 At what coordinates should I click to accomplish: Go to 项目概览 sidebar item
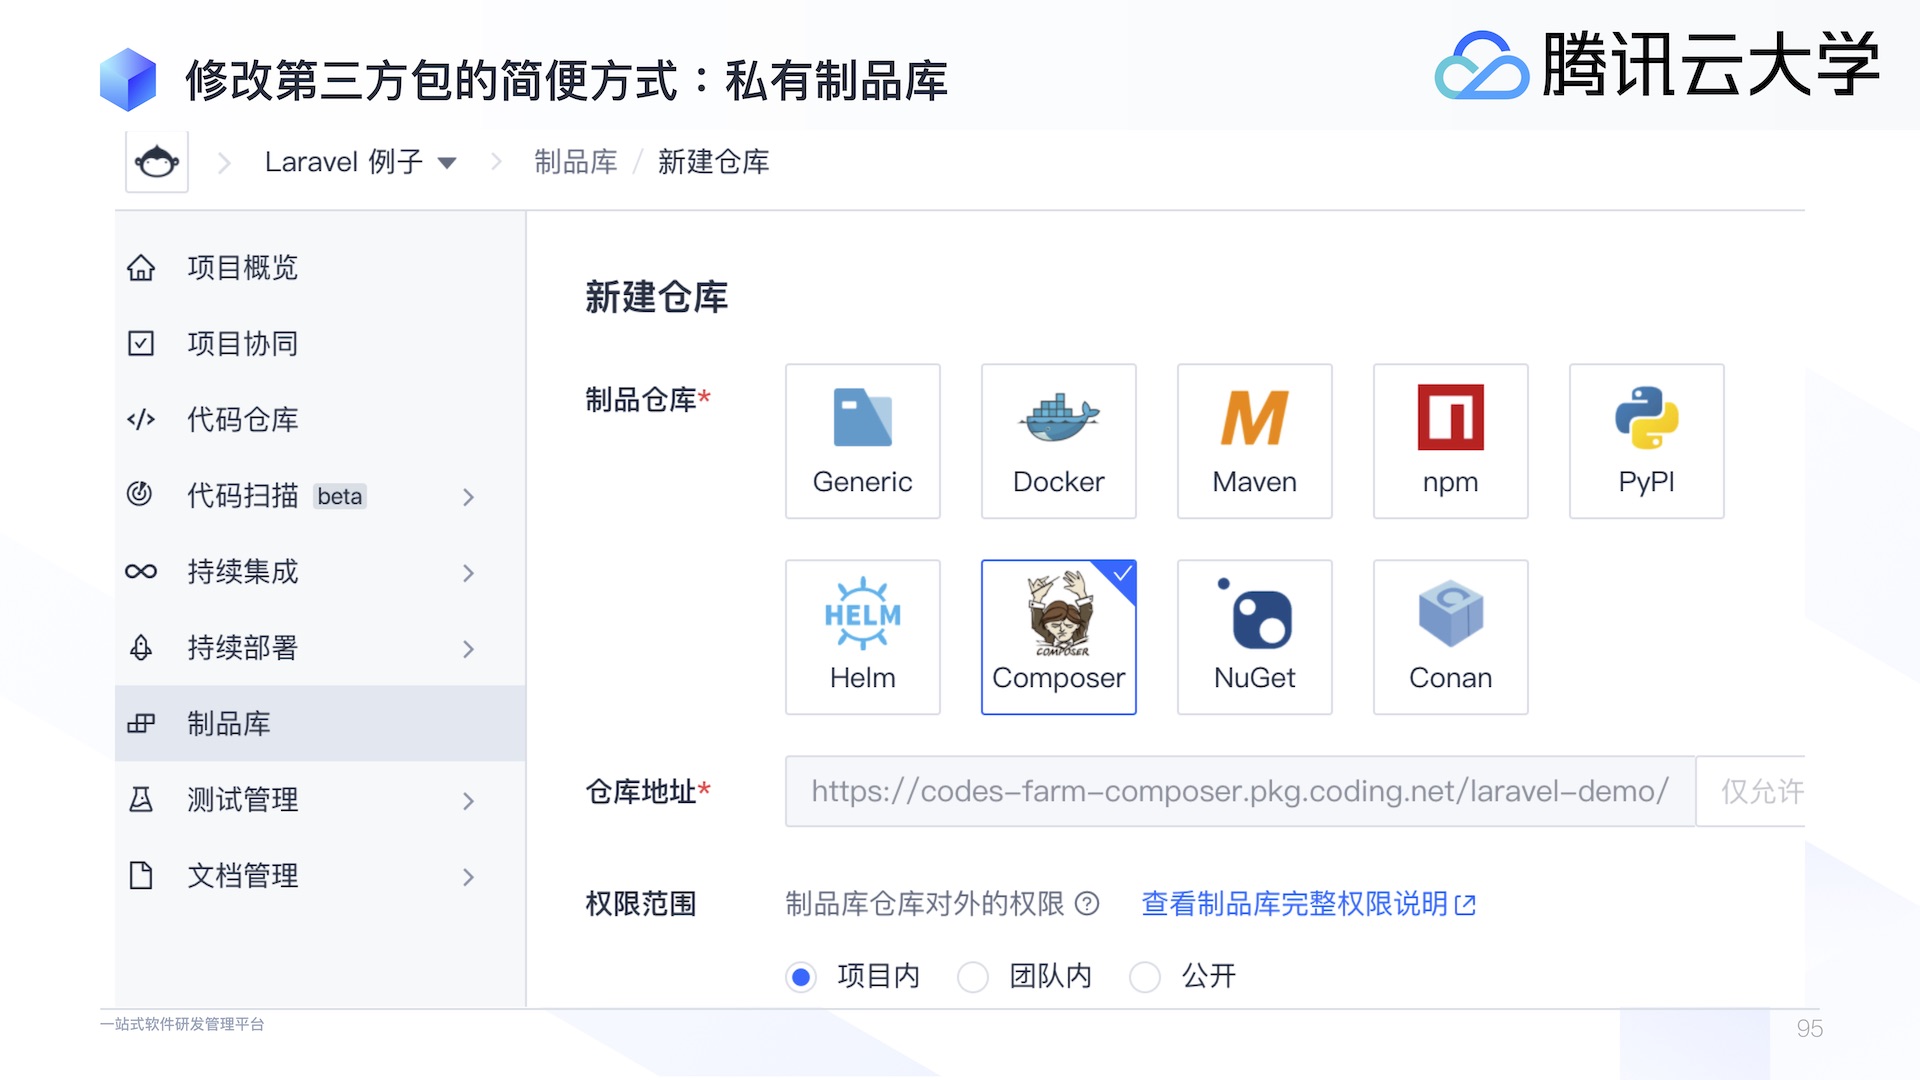tap(242, 268)
